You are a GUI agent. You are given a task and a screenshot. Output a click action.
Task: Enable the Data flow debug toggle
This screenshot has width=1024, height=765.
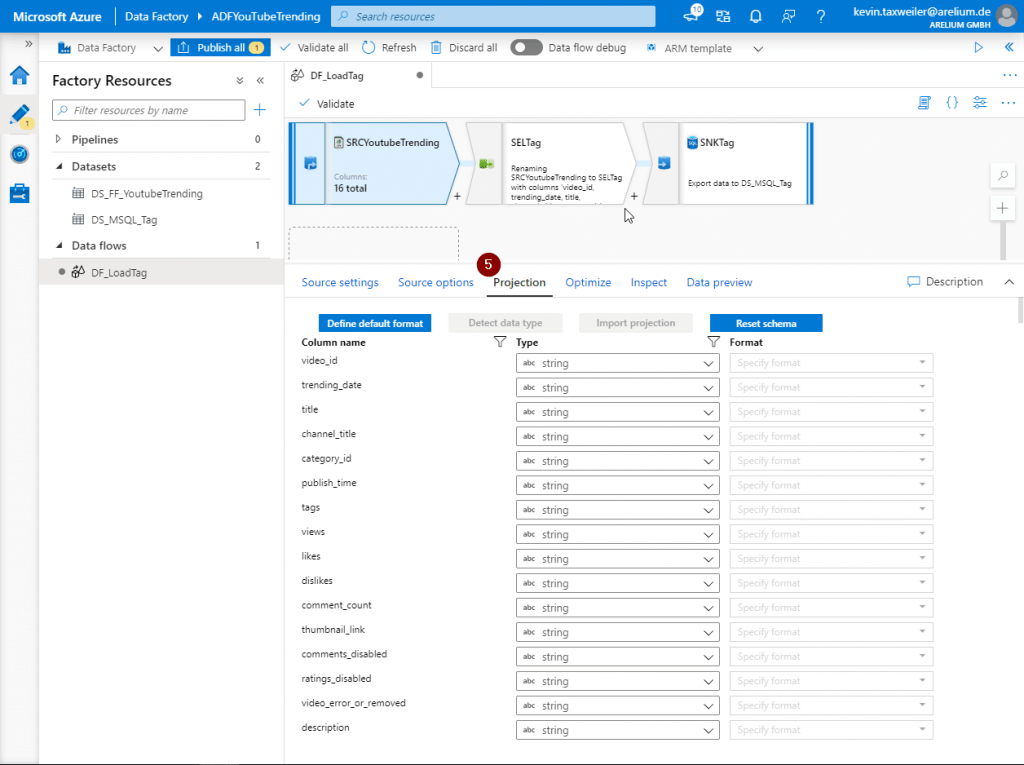[x=525, y=47]
